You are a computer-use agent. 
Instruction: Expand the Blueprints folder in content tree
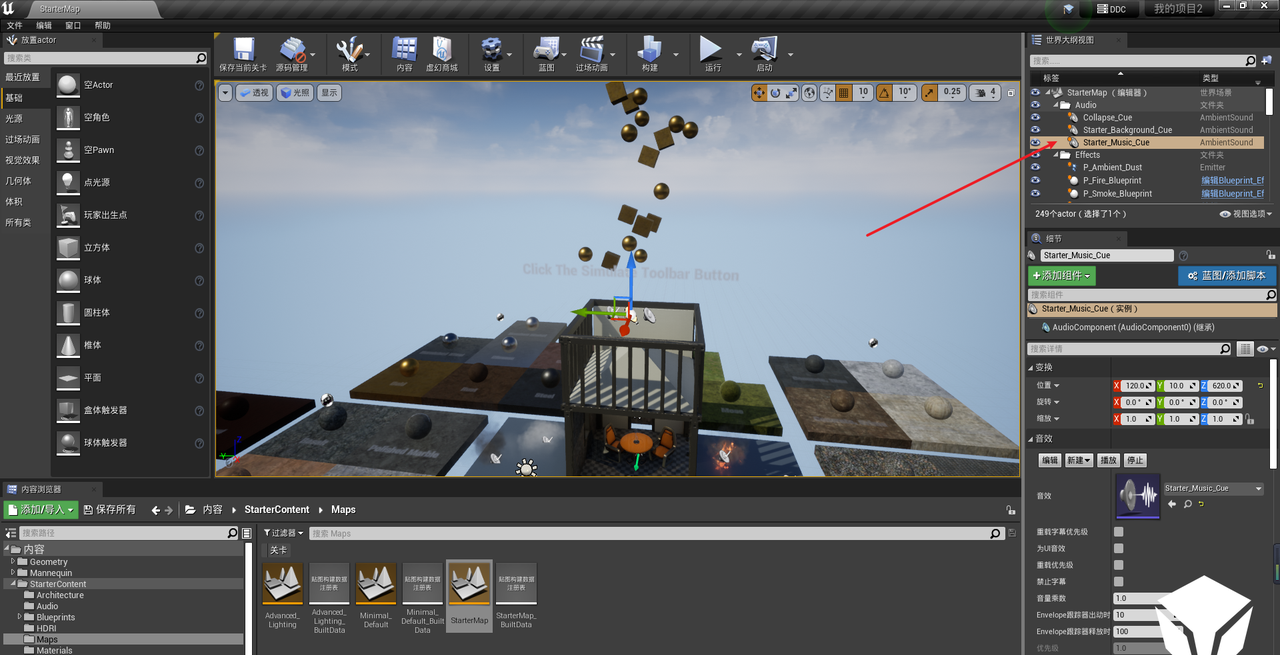pos(20,617)
